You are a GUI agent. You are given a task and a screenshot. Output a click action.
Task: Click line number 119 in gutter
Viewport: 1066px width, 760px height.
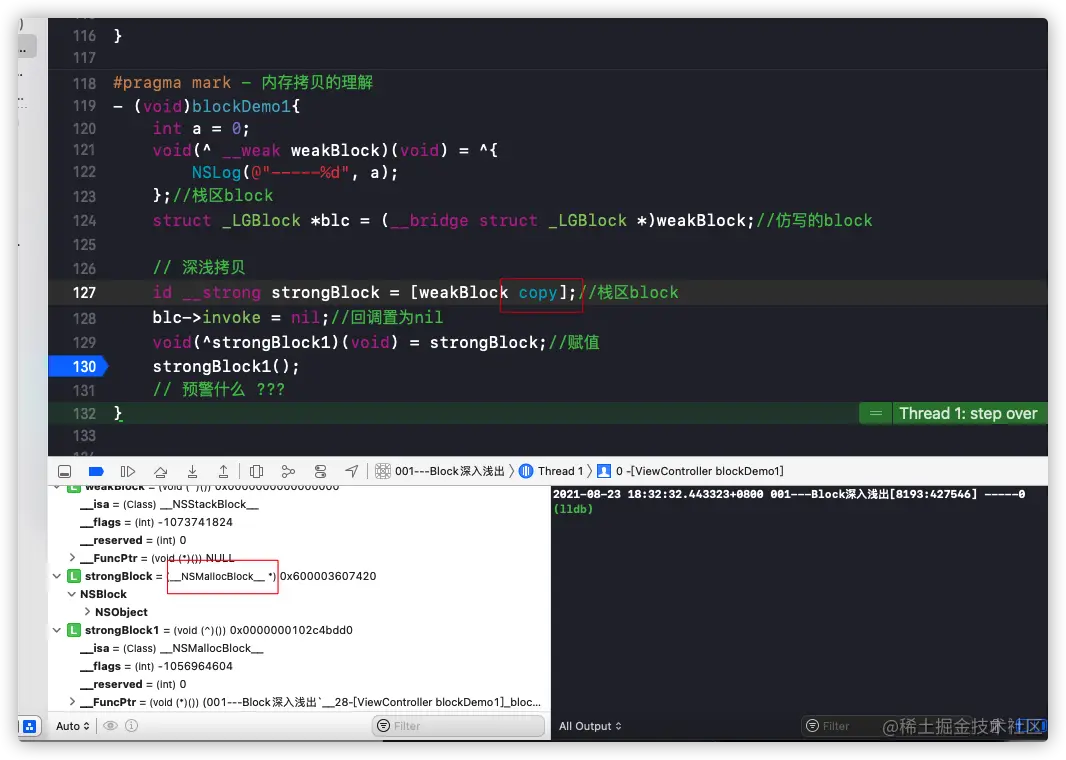click(x=84, y=106)
